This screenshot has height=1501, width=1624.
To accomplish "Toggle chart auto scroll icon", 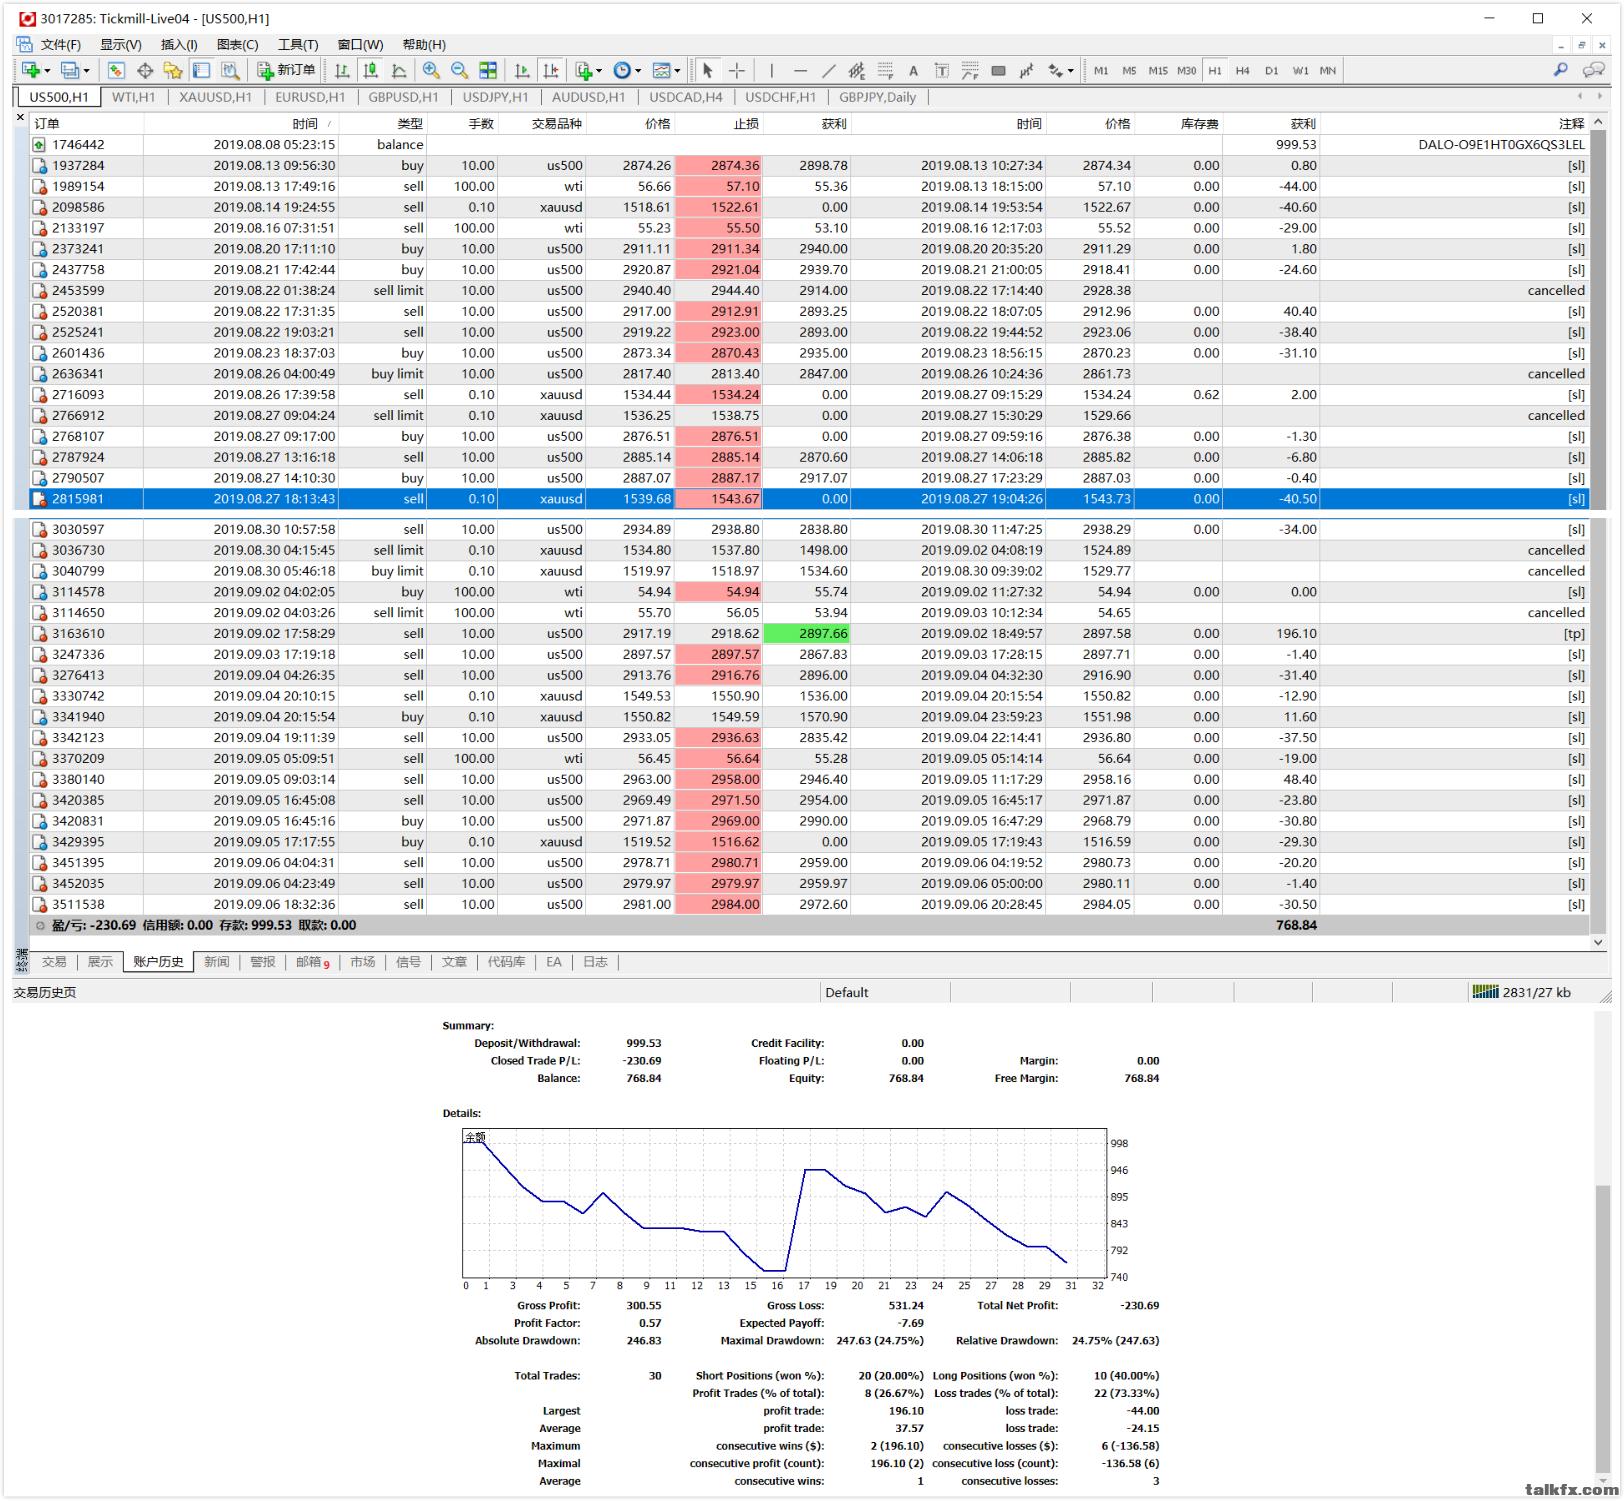I will [x=522, y=70].
